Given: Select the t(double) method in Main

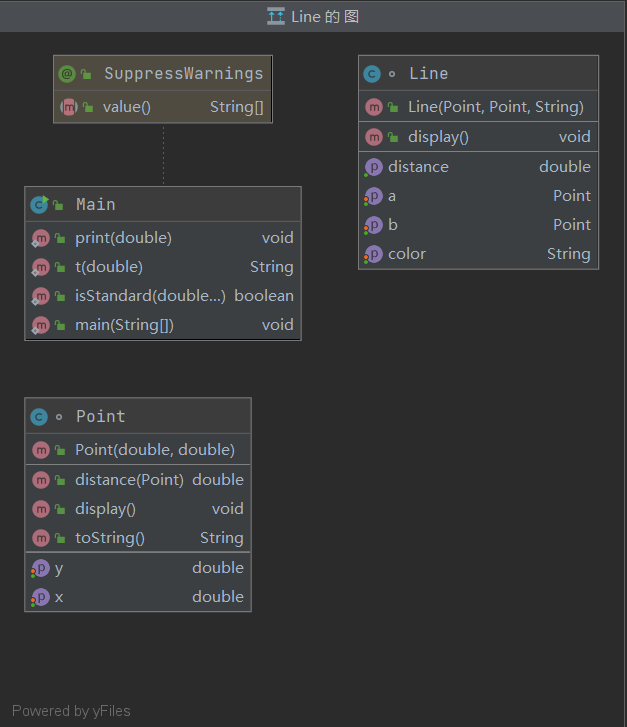Looking at the screenshot, I should coord(163,267).
